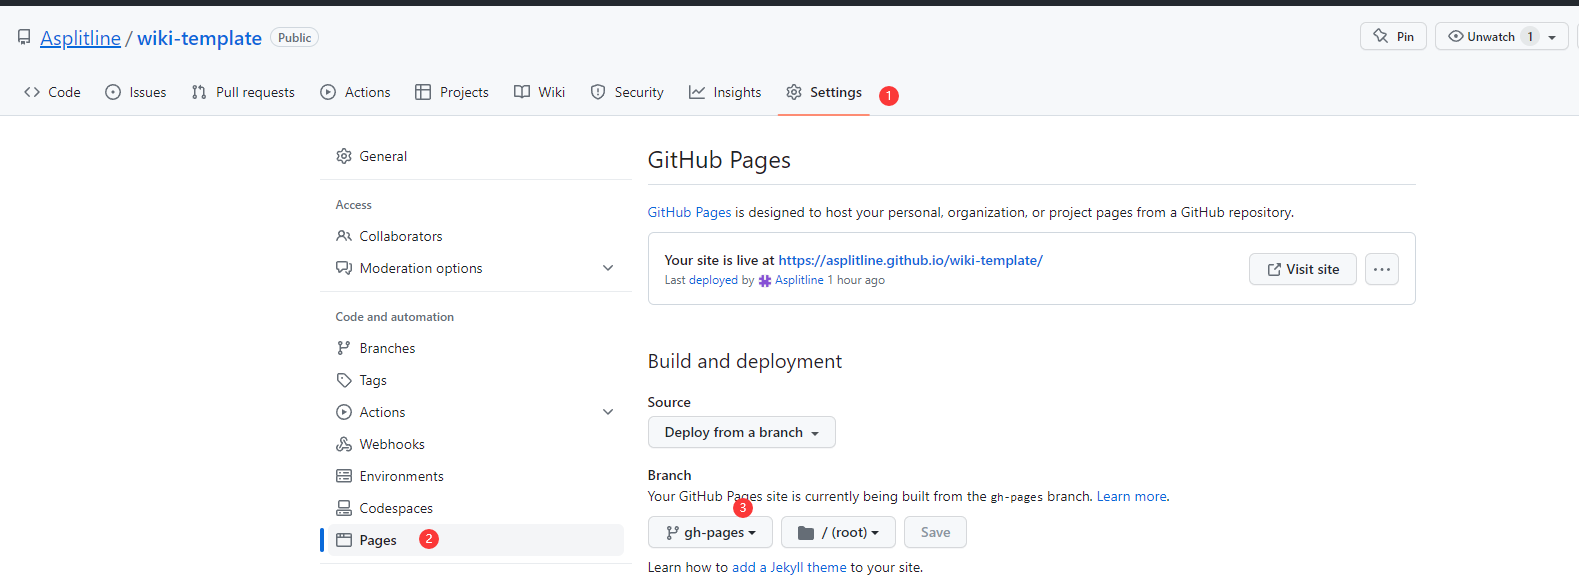The width and height of the screenshot is (1579, 580).
Task: Click the Actions play icon in sidebar
Action: (x=344, y=412)
